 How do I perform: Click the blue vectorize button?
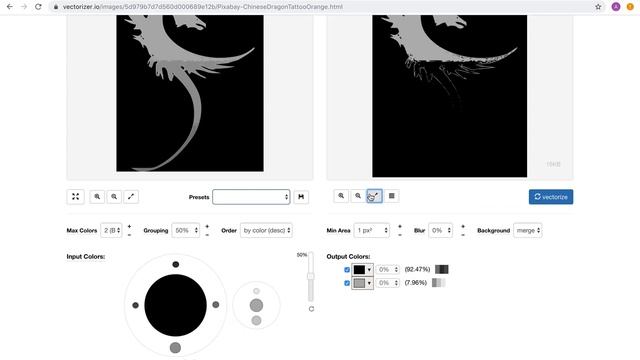(551, 197)
